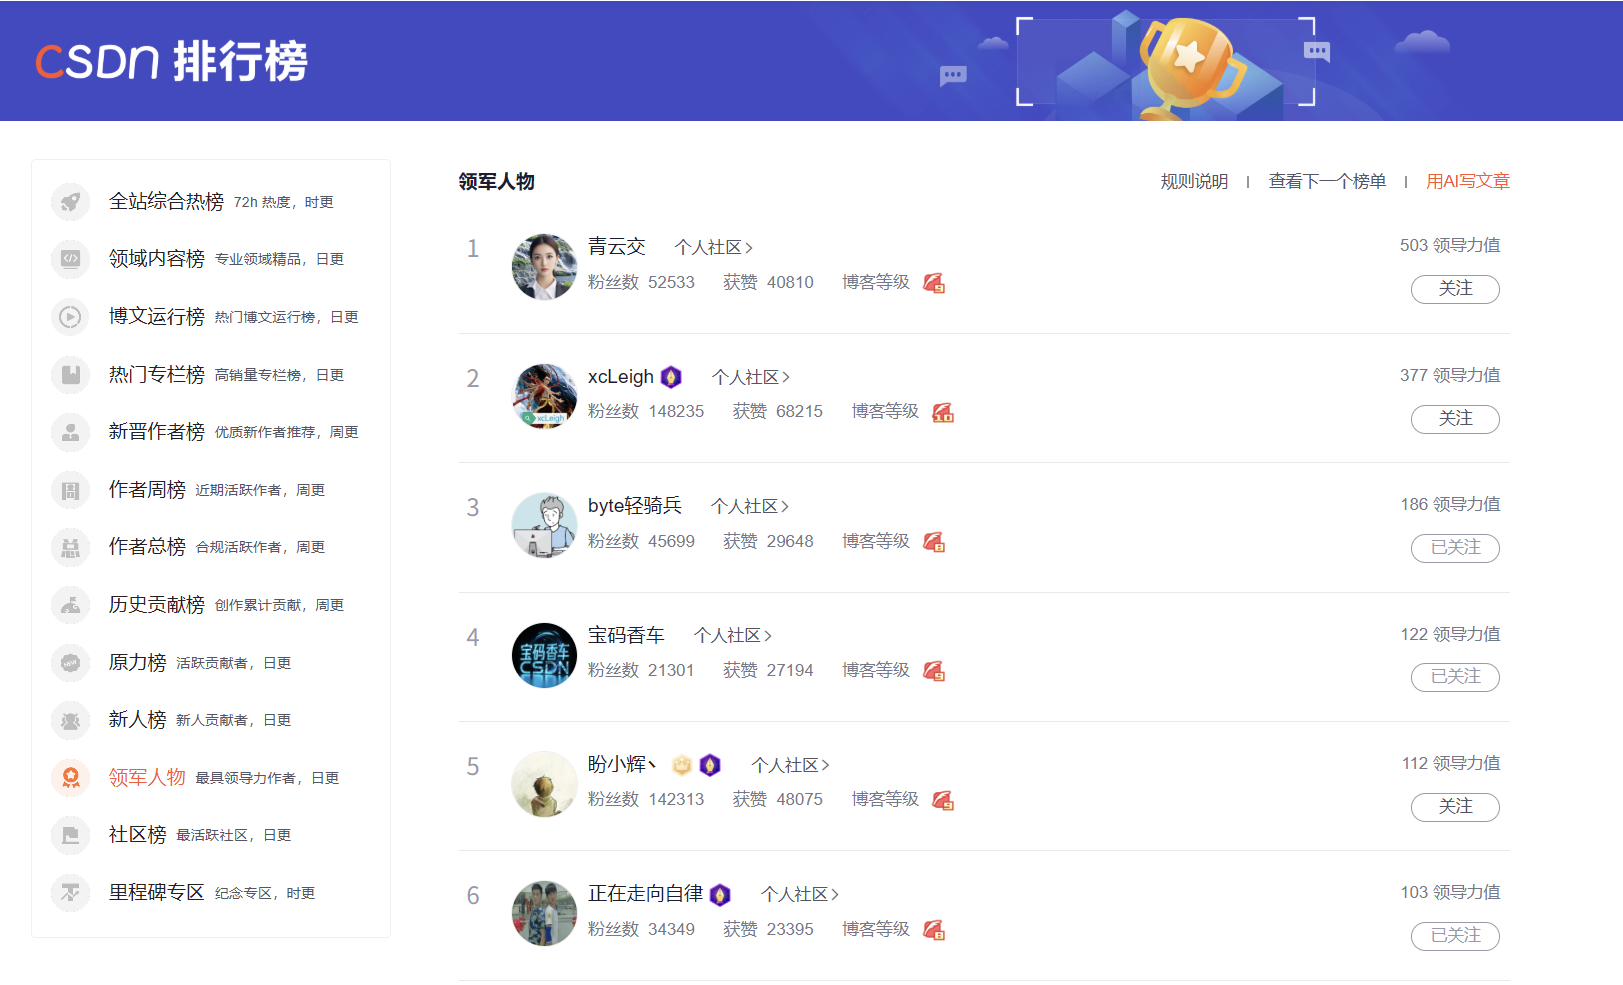
Task: Click 查看下一个榜单 link
Action: pyautogui.click(x=1327, y=182)
